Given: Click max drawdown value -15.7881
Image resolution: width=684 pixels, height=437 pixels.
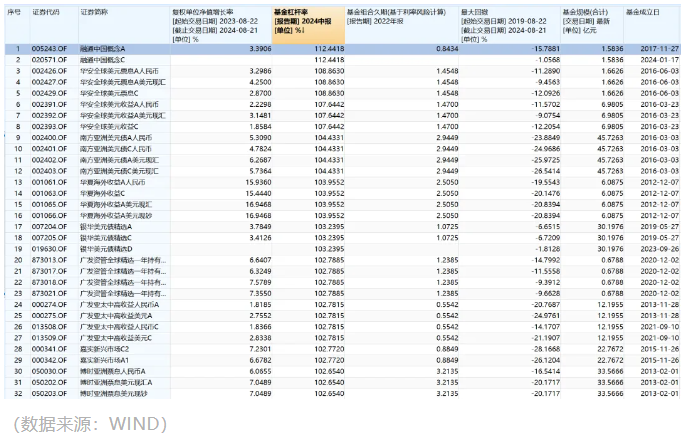Looking at the screenshot, I should pos(546,49).
